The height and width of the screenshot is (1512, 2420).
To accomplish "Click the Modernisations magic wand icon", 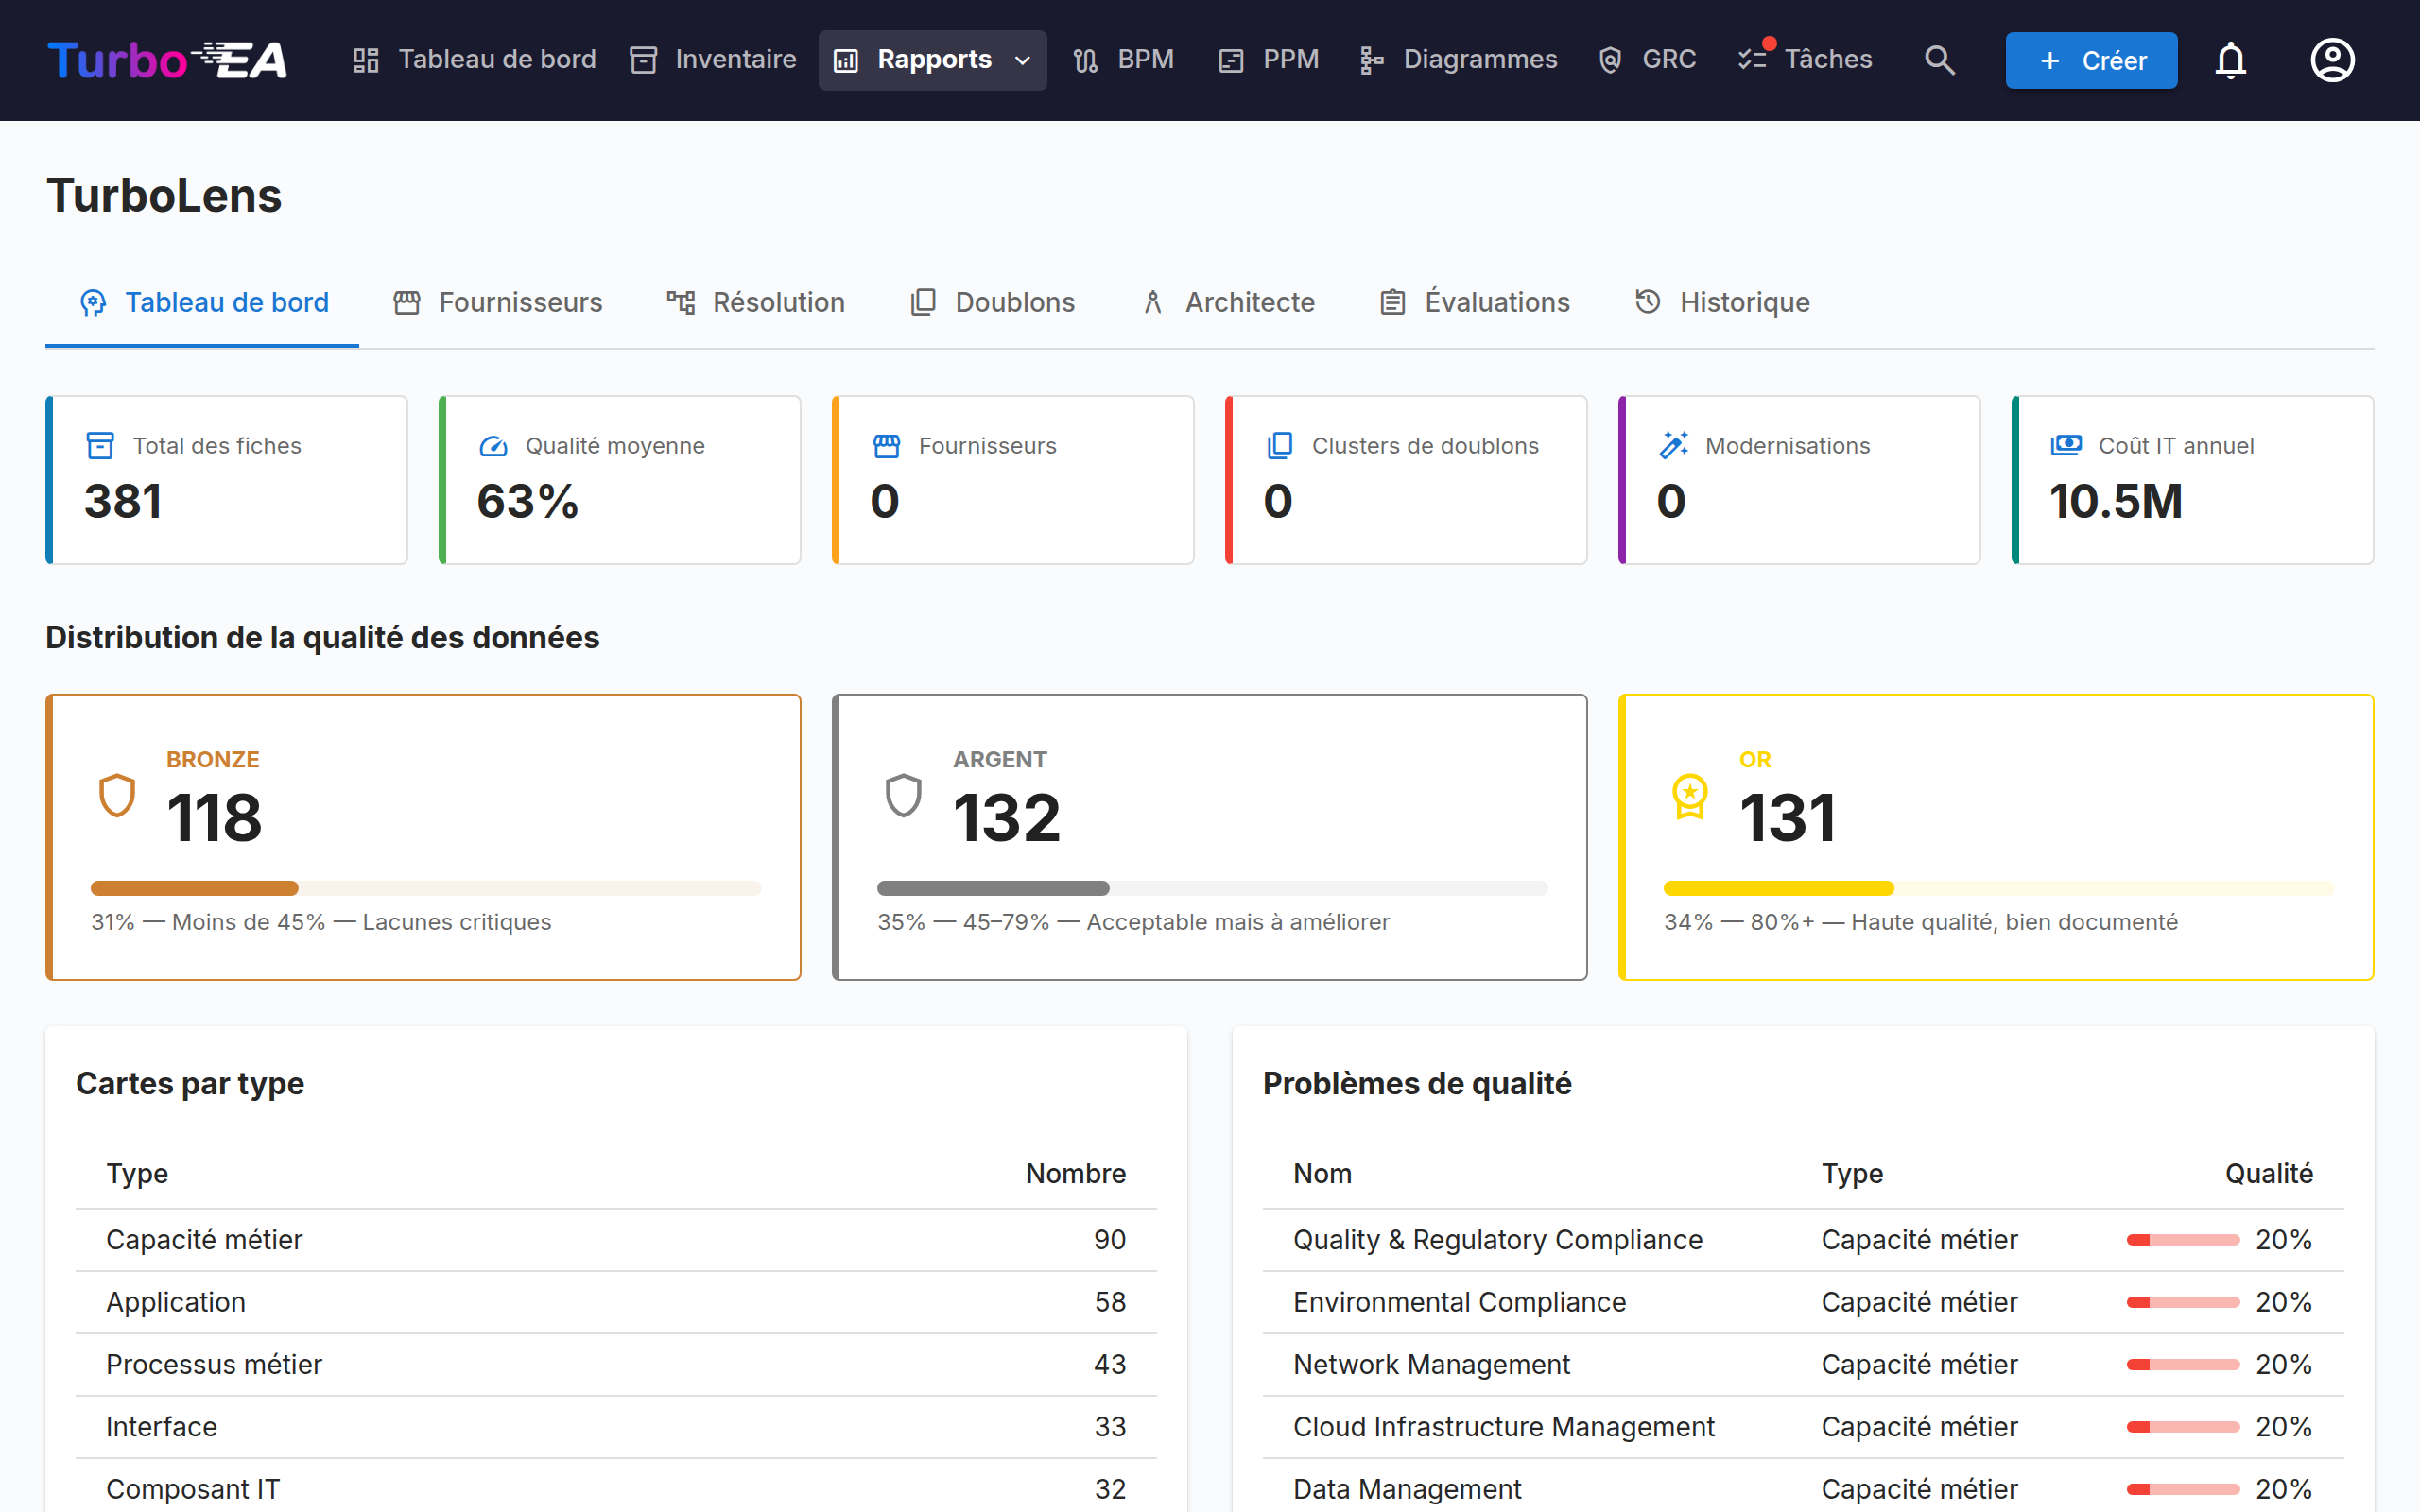I will tap(1674, 445).
